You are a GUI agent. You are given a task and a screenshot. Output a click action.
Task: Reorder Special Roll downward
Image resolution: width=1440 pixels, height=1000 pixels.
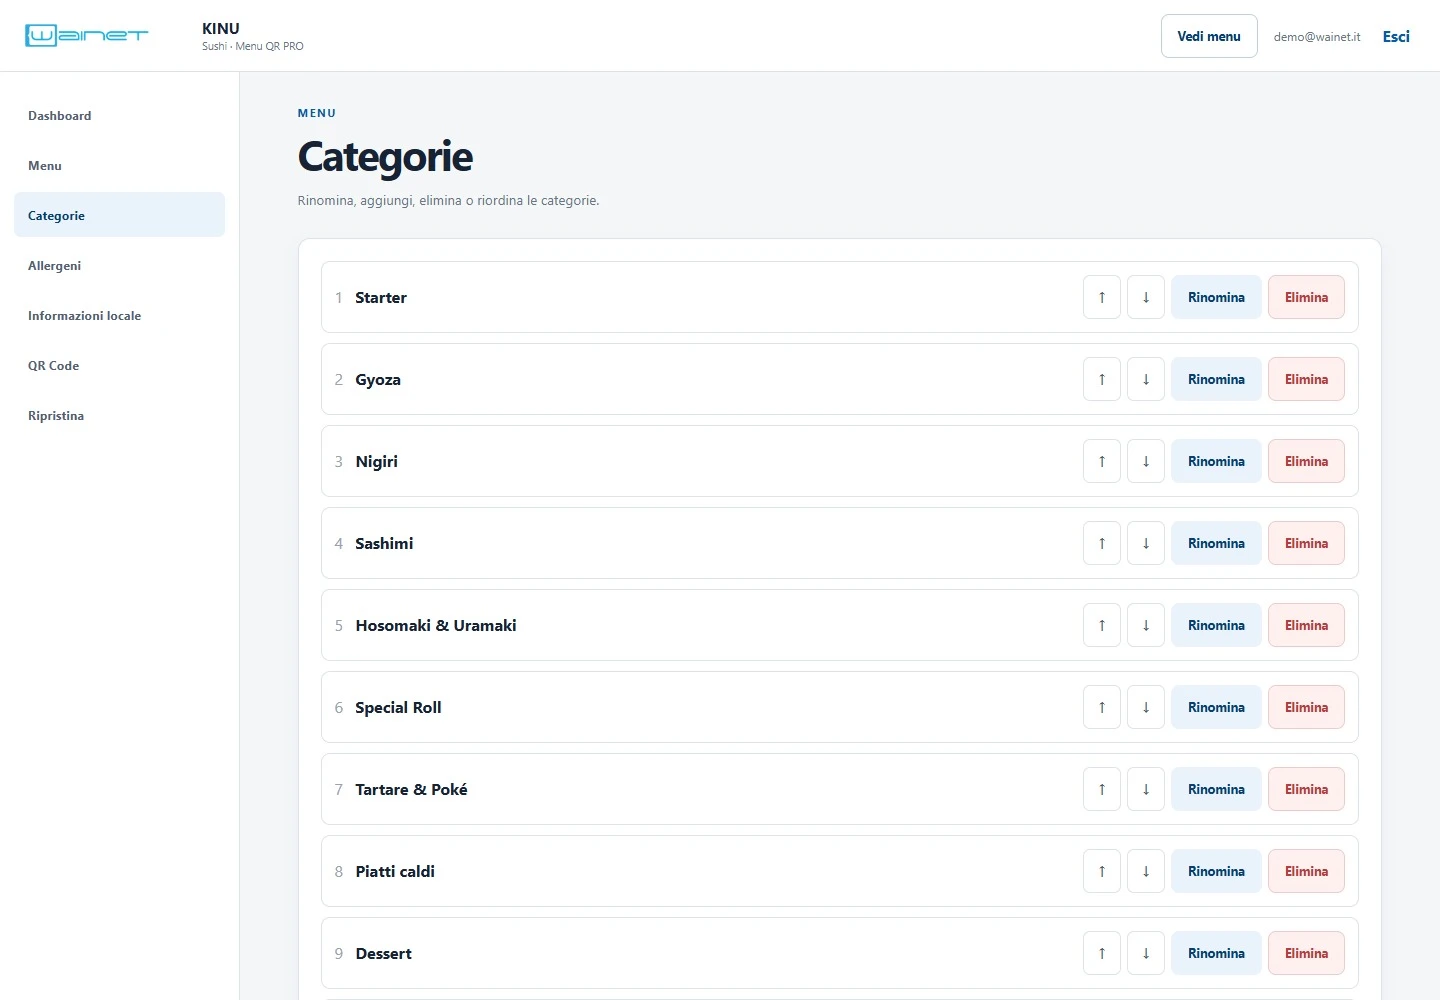[1146, 707]
